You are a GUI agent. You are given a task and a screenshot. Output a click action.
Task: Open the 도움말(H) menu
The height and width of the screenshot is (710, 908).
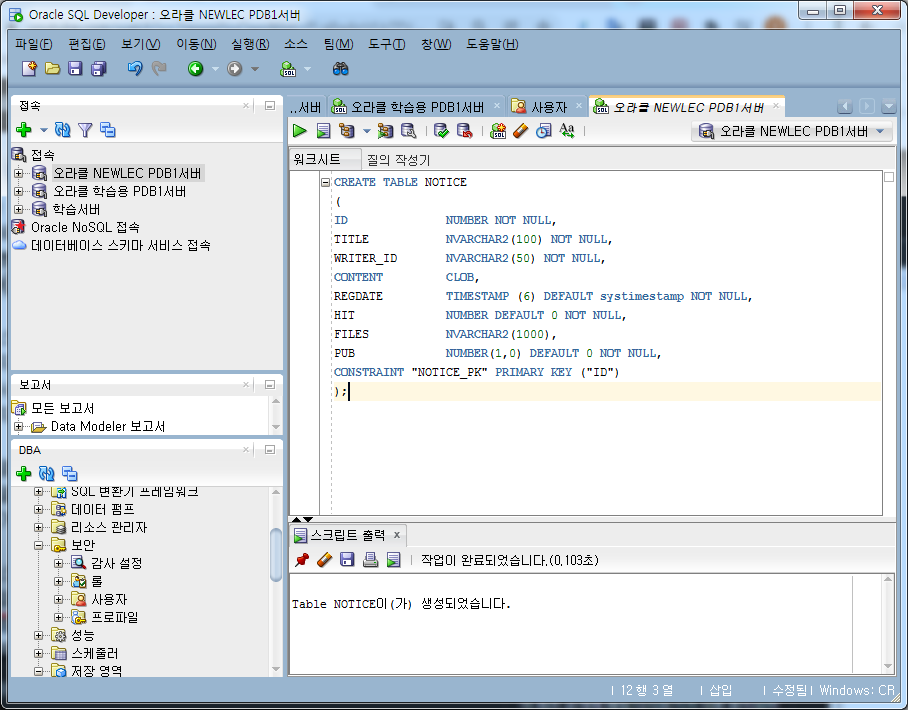coord(492,44)
